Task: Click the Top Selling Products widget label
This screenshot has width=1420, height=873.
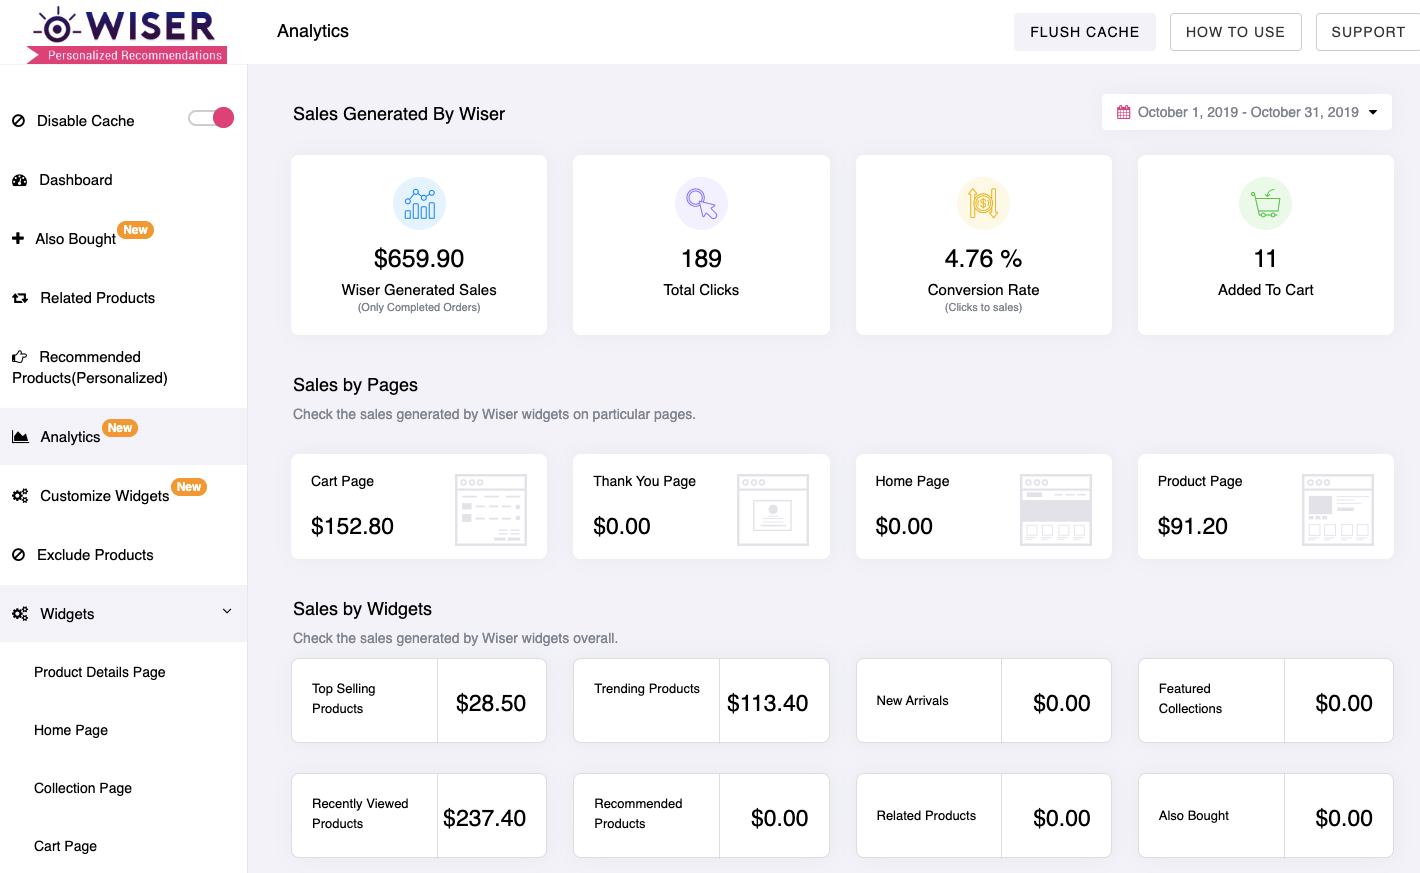Action: coord(344,699)
